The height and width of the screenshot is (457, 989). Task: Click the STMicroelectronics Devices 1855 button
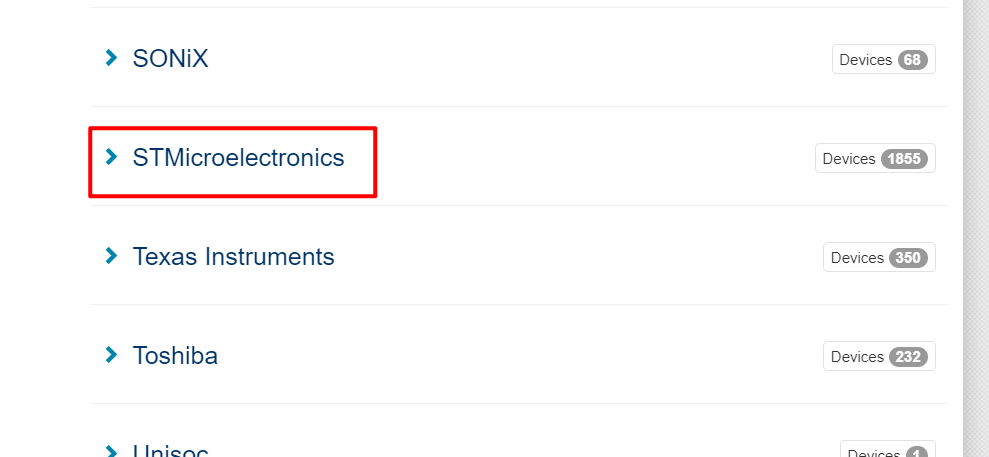coord(875,158)
